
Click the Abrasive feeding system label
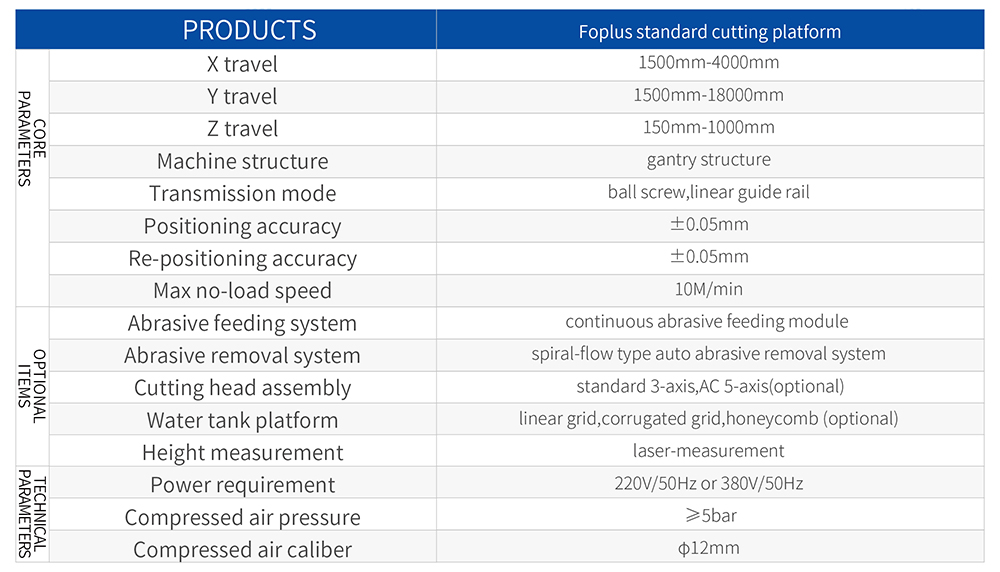tap(242, 323)
